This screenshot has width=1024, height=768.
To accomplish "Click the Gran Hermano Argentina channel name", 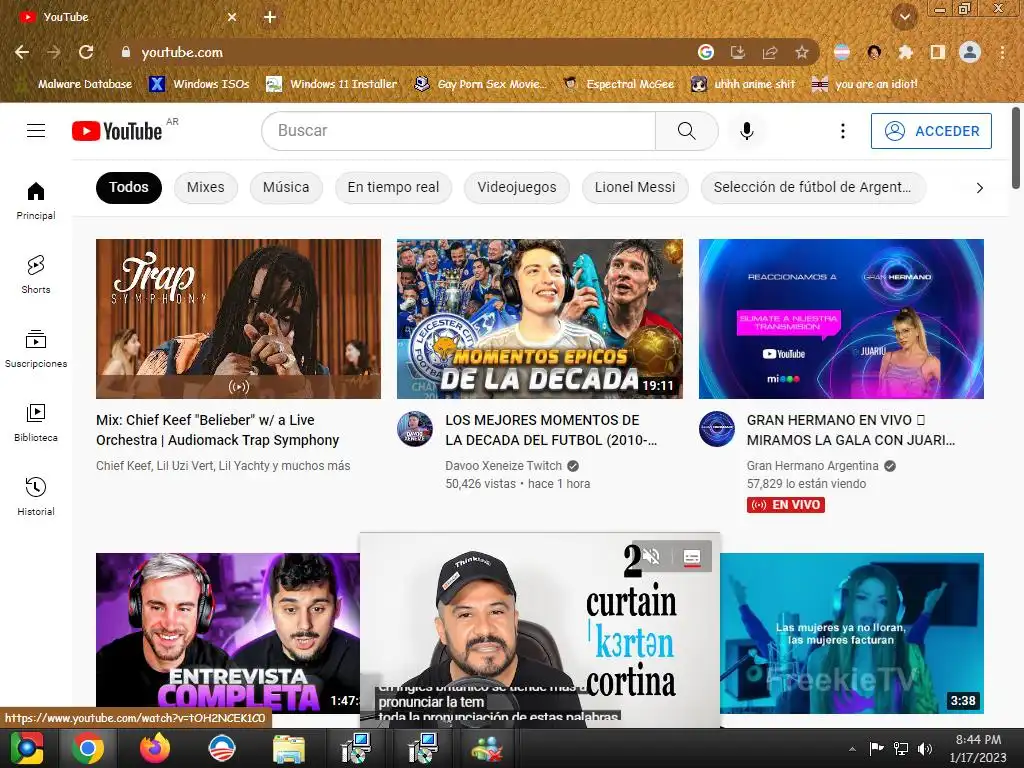I will pyautogui.click(x=812, y=466).
